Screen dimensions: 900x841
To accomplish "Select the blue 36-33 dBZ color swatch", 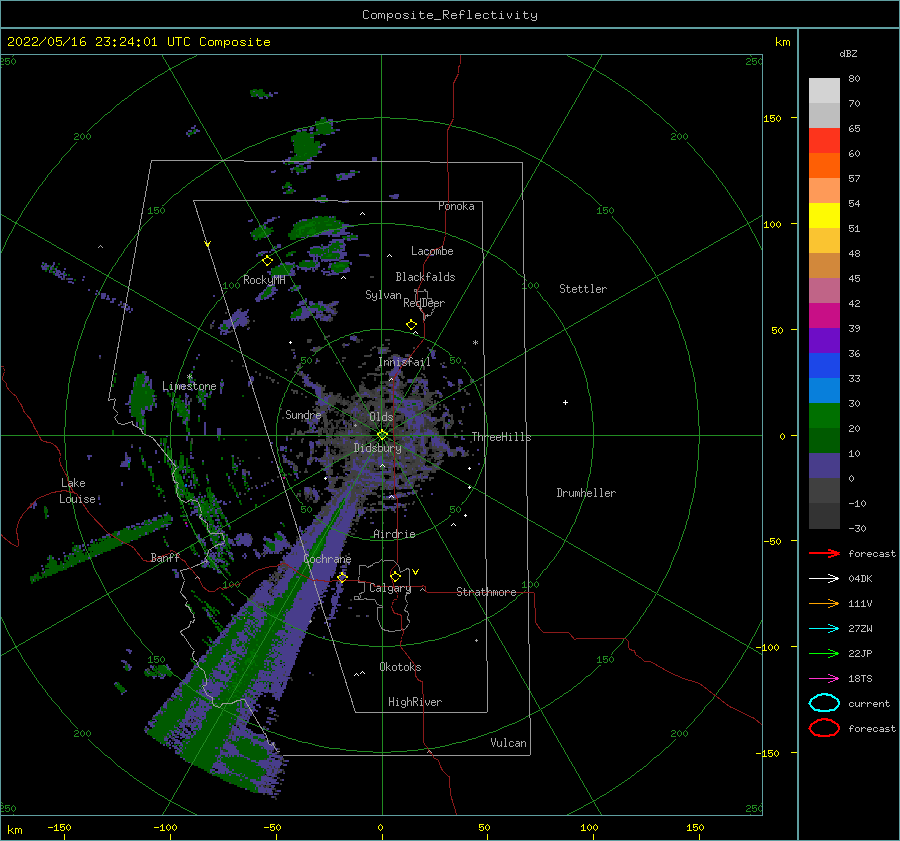I will click(x=824, y=366).
